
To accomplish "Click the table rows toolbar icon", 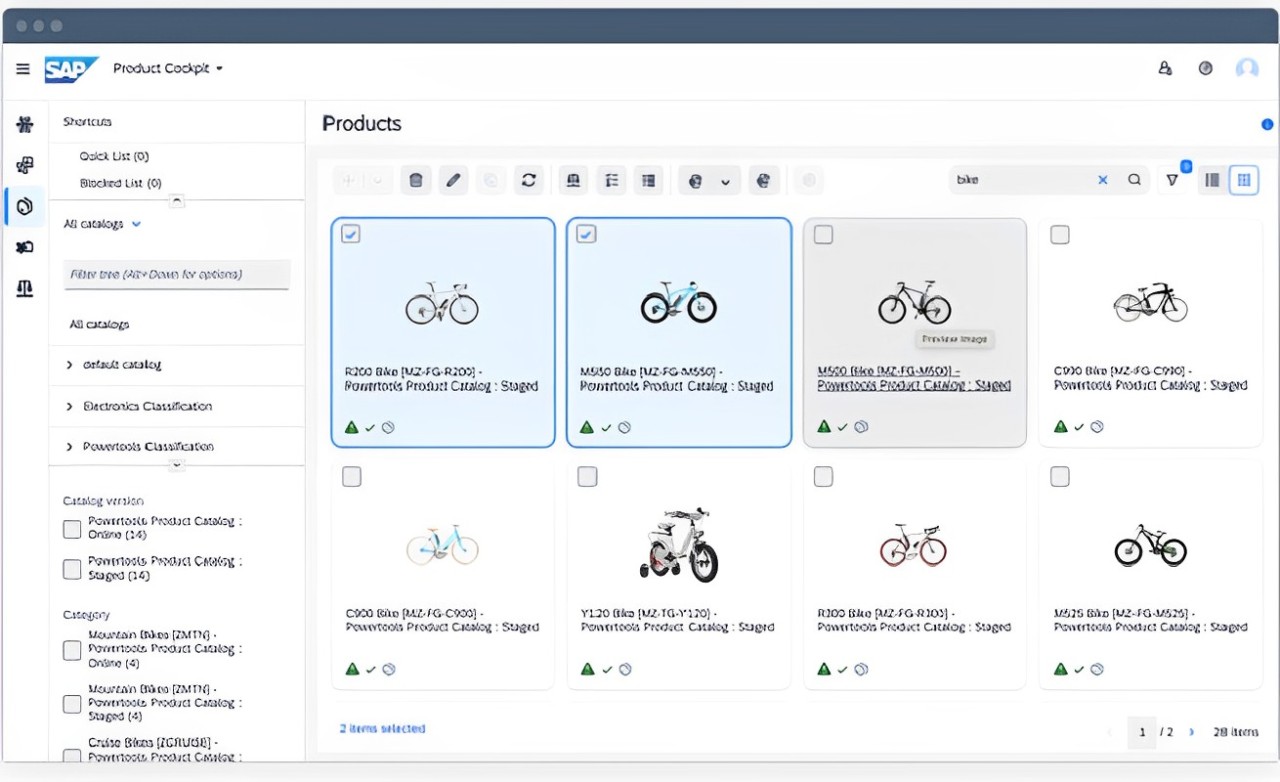I will pyautogui.click(x=648, y=180).
